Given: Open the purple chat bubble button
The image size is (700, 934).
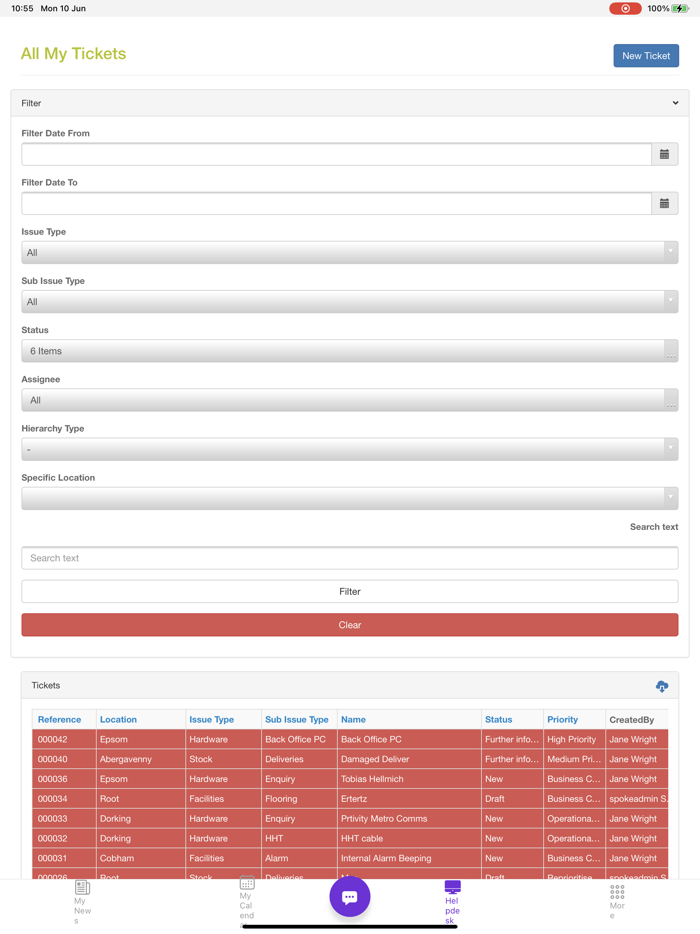Looking at the screenshot, I should tap(350, 896).
